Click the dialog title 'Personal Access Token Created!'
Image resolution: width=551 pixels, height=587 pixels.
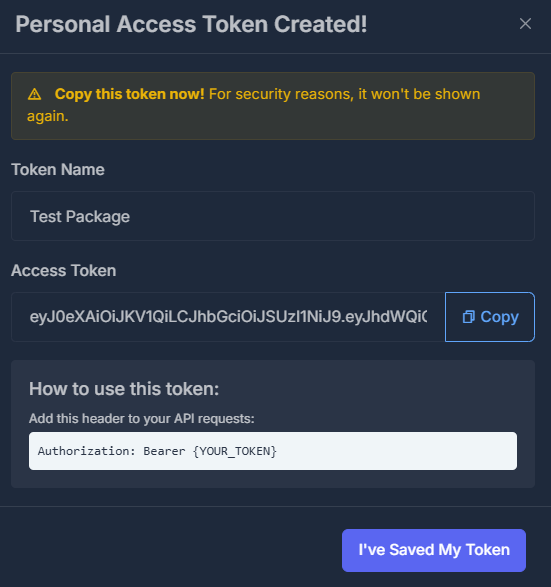(x=191, y=24)
